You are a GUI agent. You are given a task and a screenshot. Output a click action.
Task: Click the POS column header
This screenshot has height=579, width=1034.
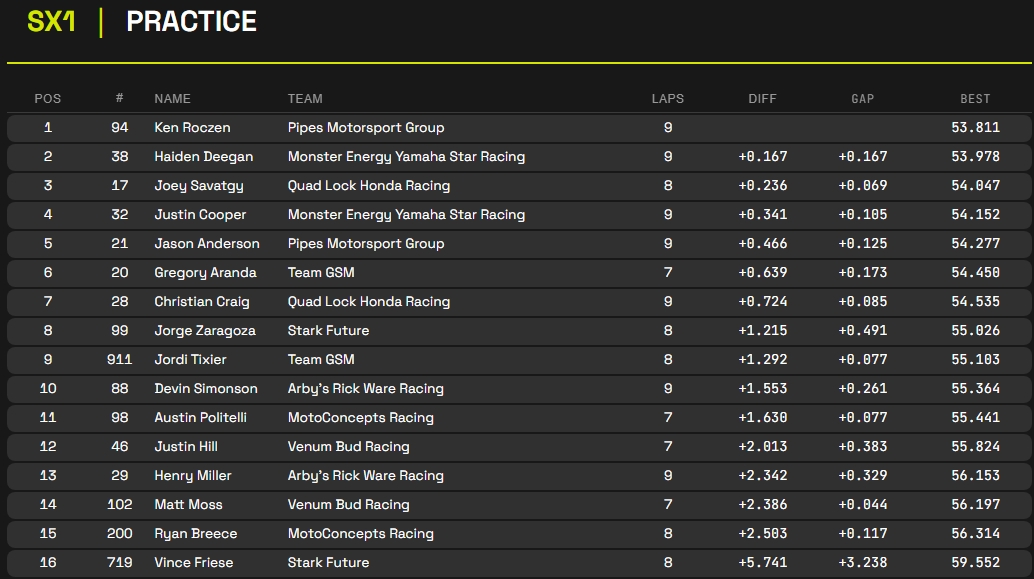[48, 98]
